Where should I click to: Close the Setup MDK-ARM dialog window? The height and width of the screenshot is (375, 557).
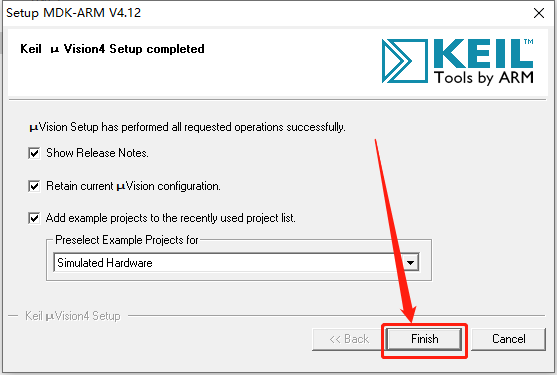tap(539, 13)
